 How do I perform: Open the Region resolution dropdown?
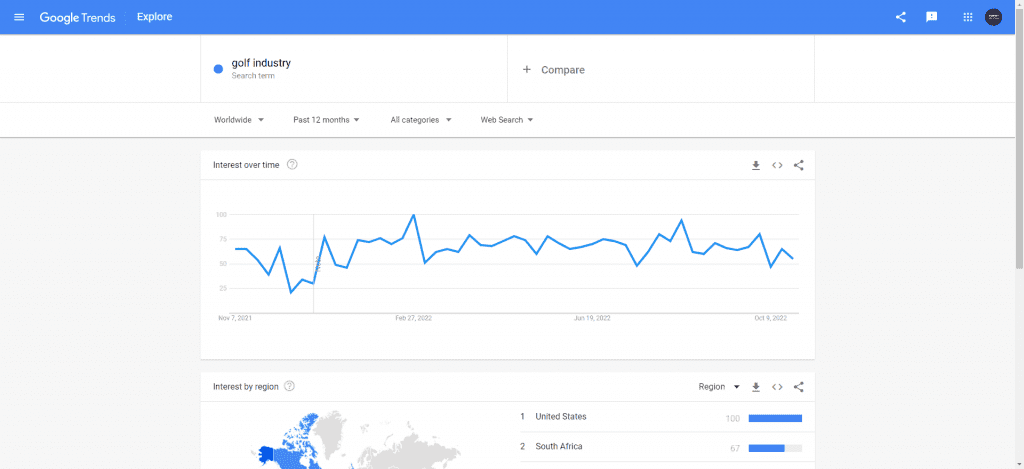click(x=719, y=387)
